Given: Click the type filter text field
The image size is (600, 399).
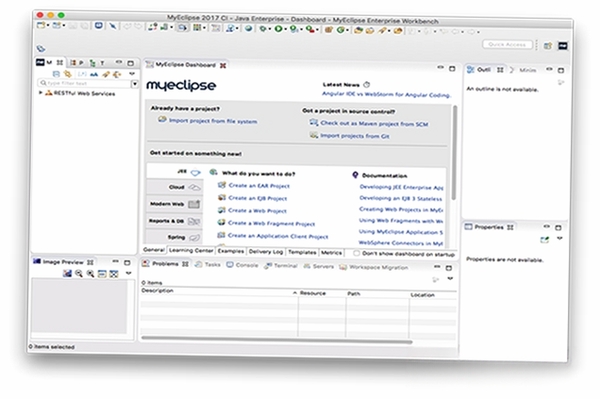Looking at the screenshot, I should [85, 83].
